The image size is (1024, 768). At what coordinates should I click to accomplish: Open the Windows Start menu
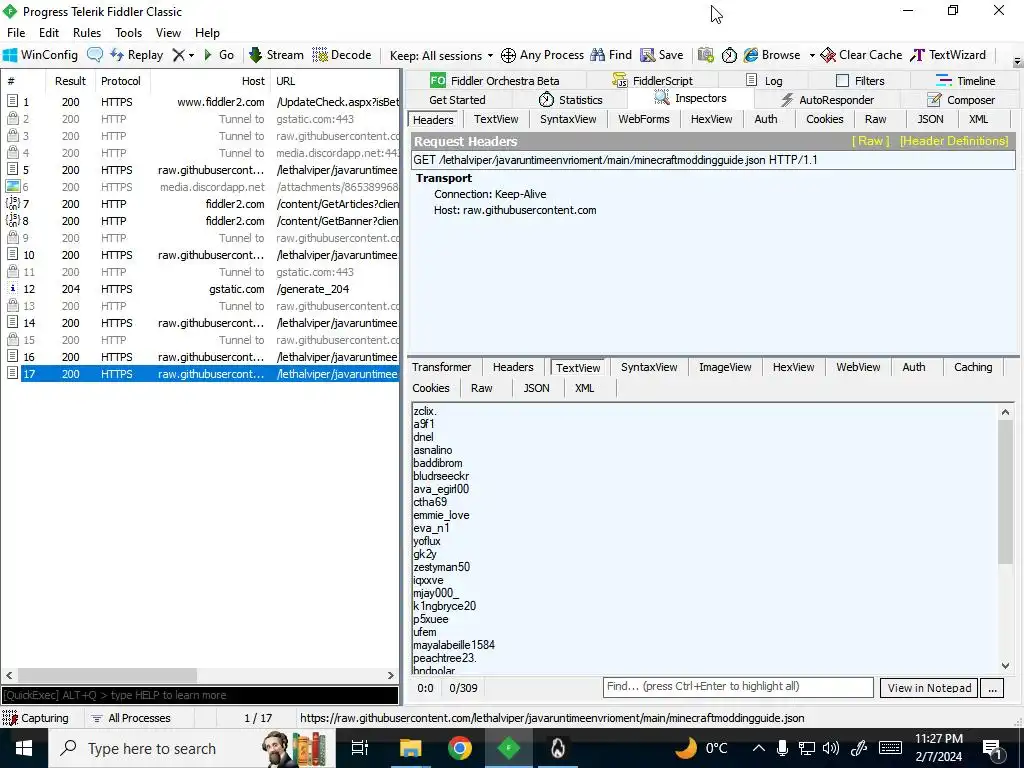coord(24,748)
